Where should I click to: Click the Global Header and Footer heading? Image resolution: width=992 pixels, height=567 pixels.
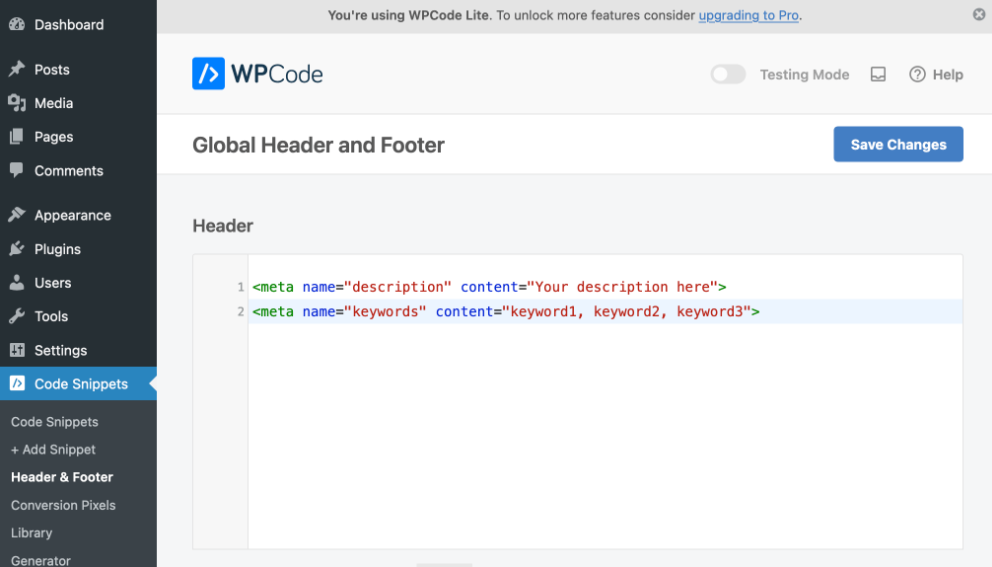click(x=318, y=145)
